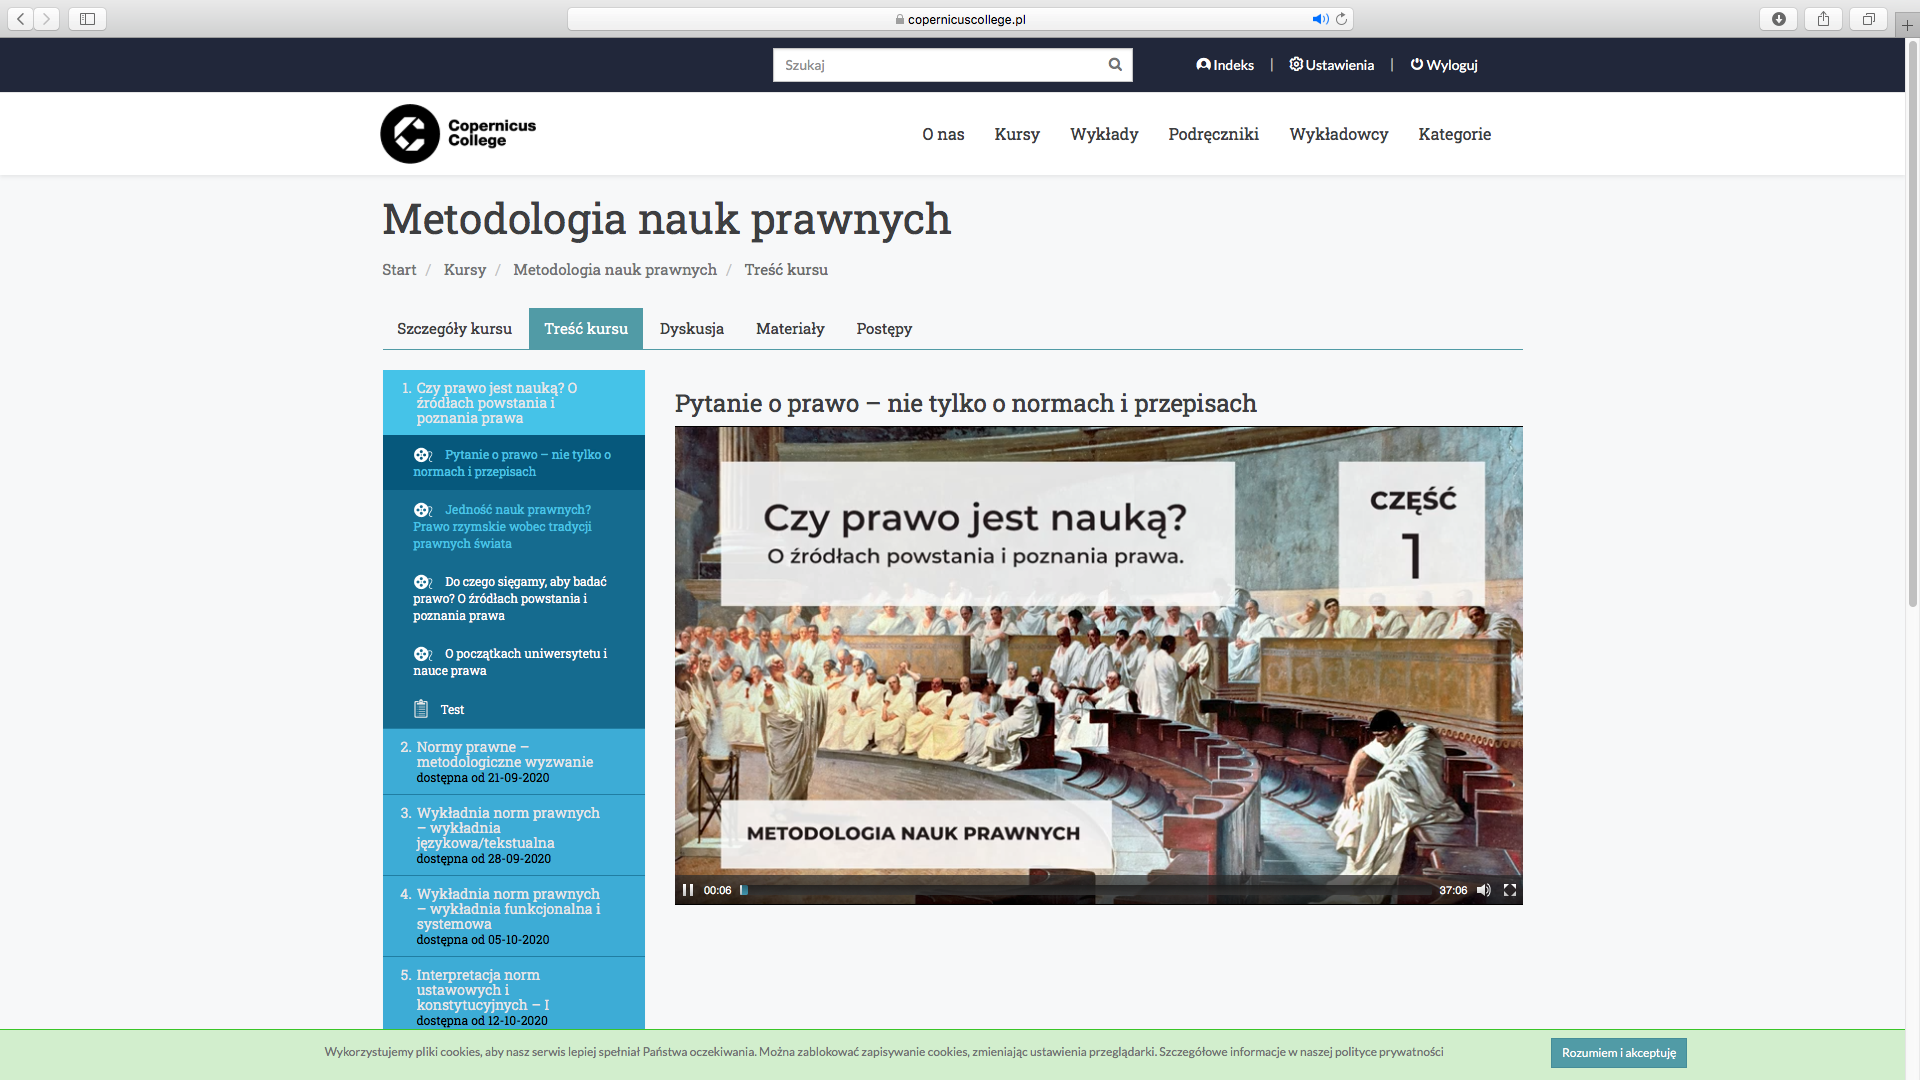The image size is (1920, 1080).
Task: Reload the page in Safari
Action: [1341, 19]
